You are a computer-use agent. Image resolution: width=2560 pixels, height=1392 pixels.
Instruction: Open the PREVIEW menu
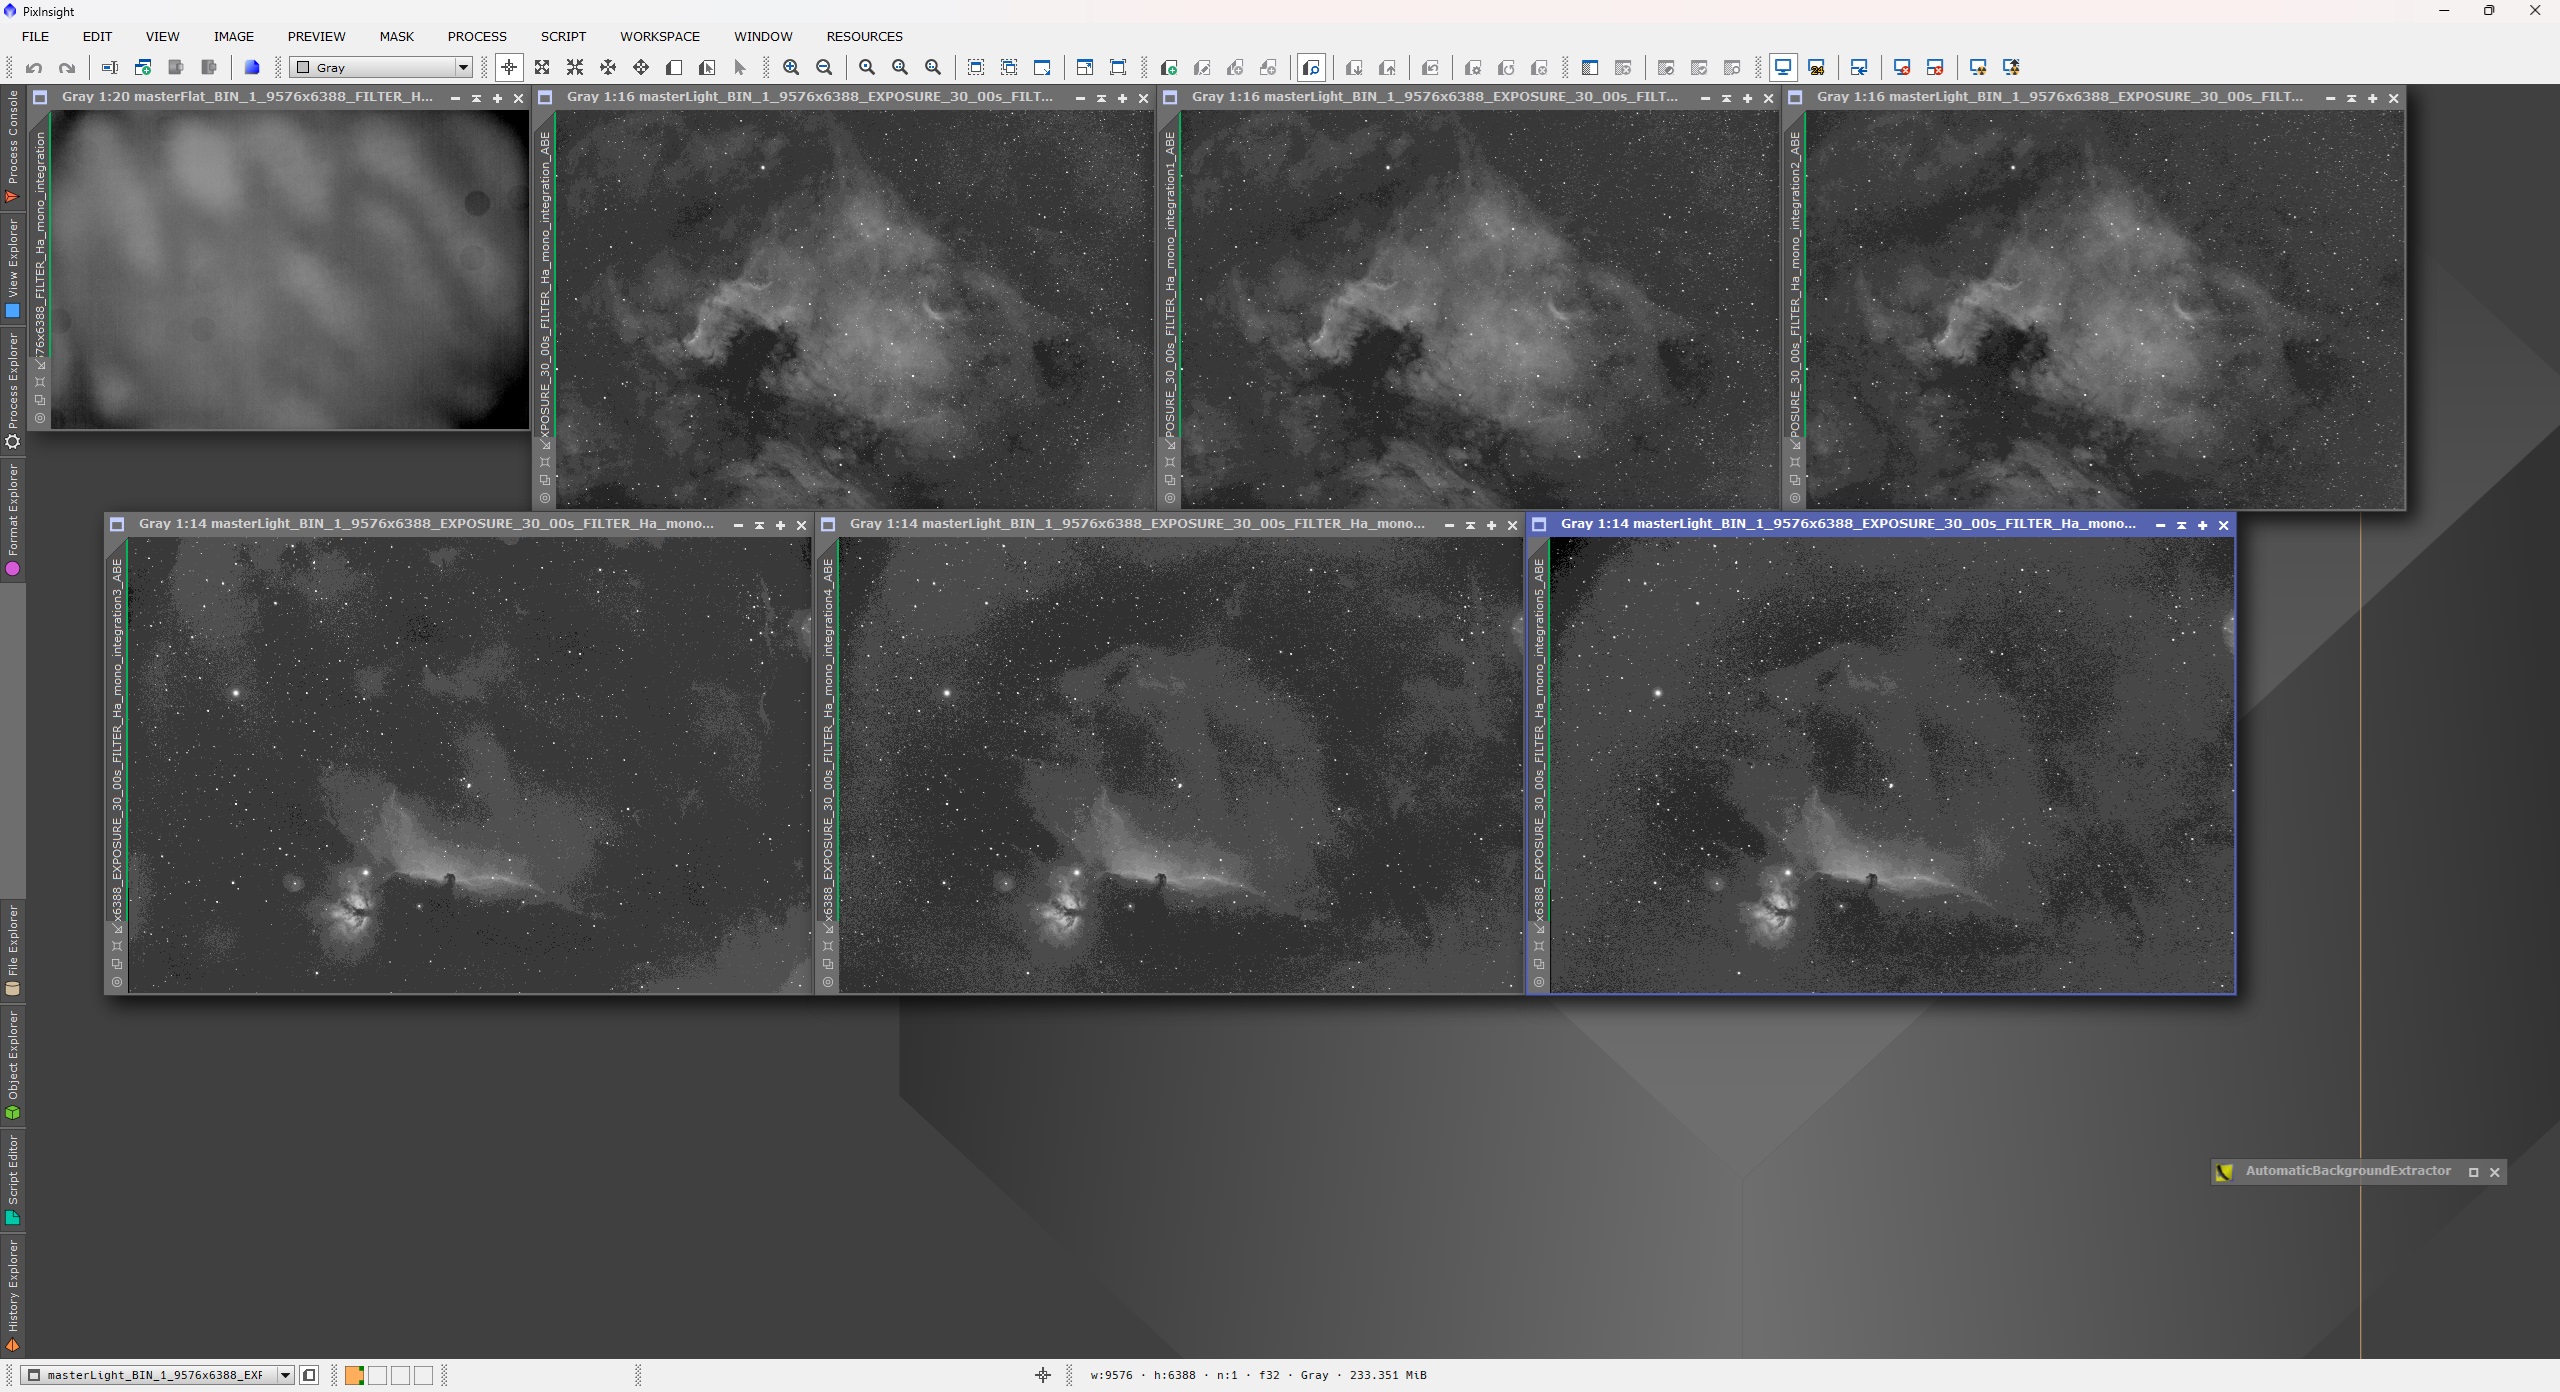click(x=316, y=36)
